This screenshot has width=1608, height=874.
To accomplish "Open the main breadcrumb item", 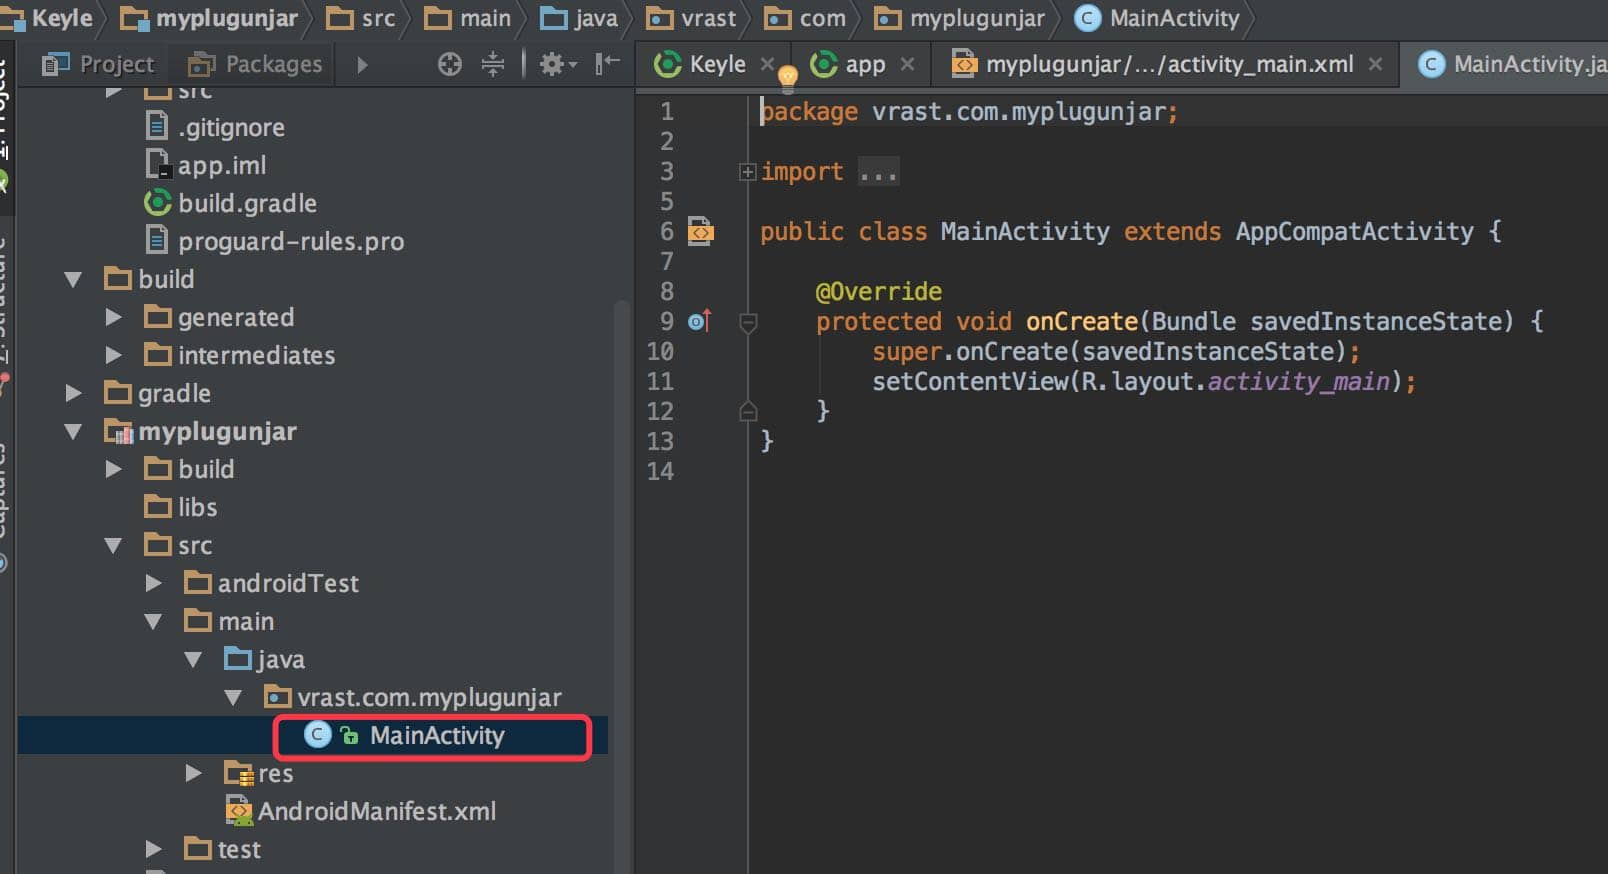I will 468,18.
